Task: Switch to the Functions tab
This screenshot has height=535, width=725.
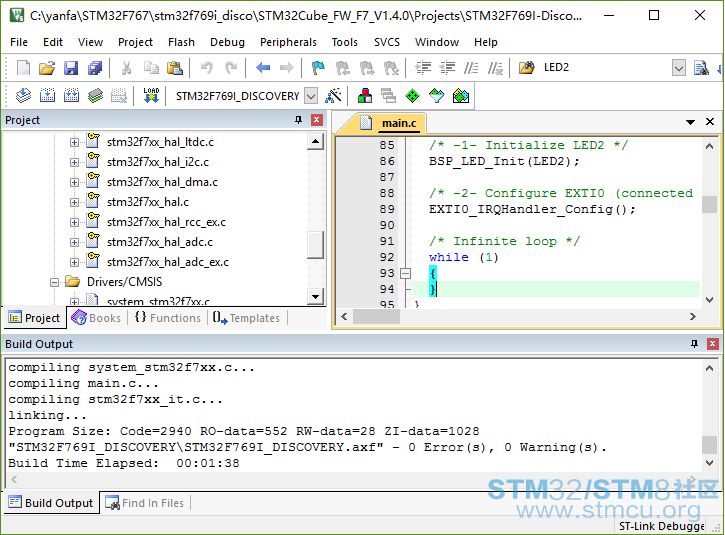Action: coord(168,318)
